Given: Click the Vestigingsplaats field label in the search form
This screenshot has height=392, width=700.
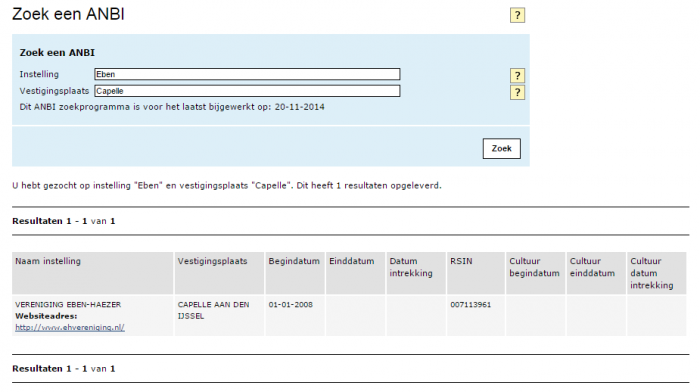Looking at the screenshot, I should tap(54, 91).
